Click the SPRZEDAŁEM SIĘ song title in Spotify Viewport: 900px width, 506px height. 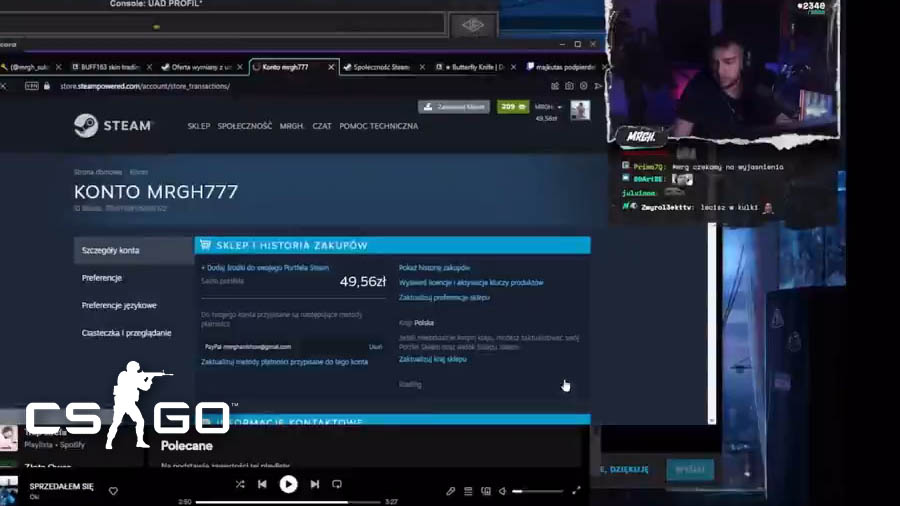(x=61, y=486)
